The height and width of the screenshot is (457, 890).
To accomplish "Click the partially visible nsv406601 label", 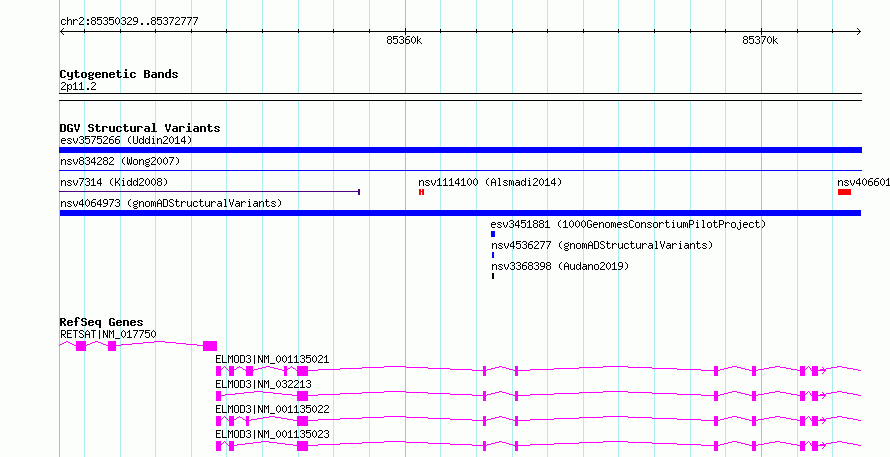I will coord(863,182).
